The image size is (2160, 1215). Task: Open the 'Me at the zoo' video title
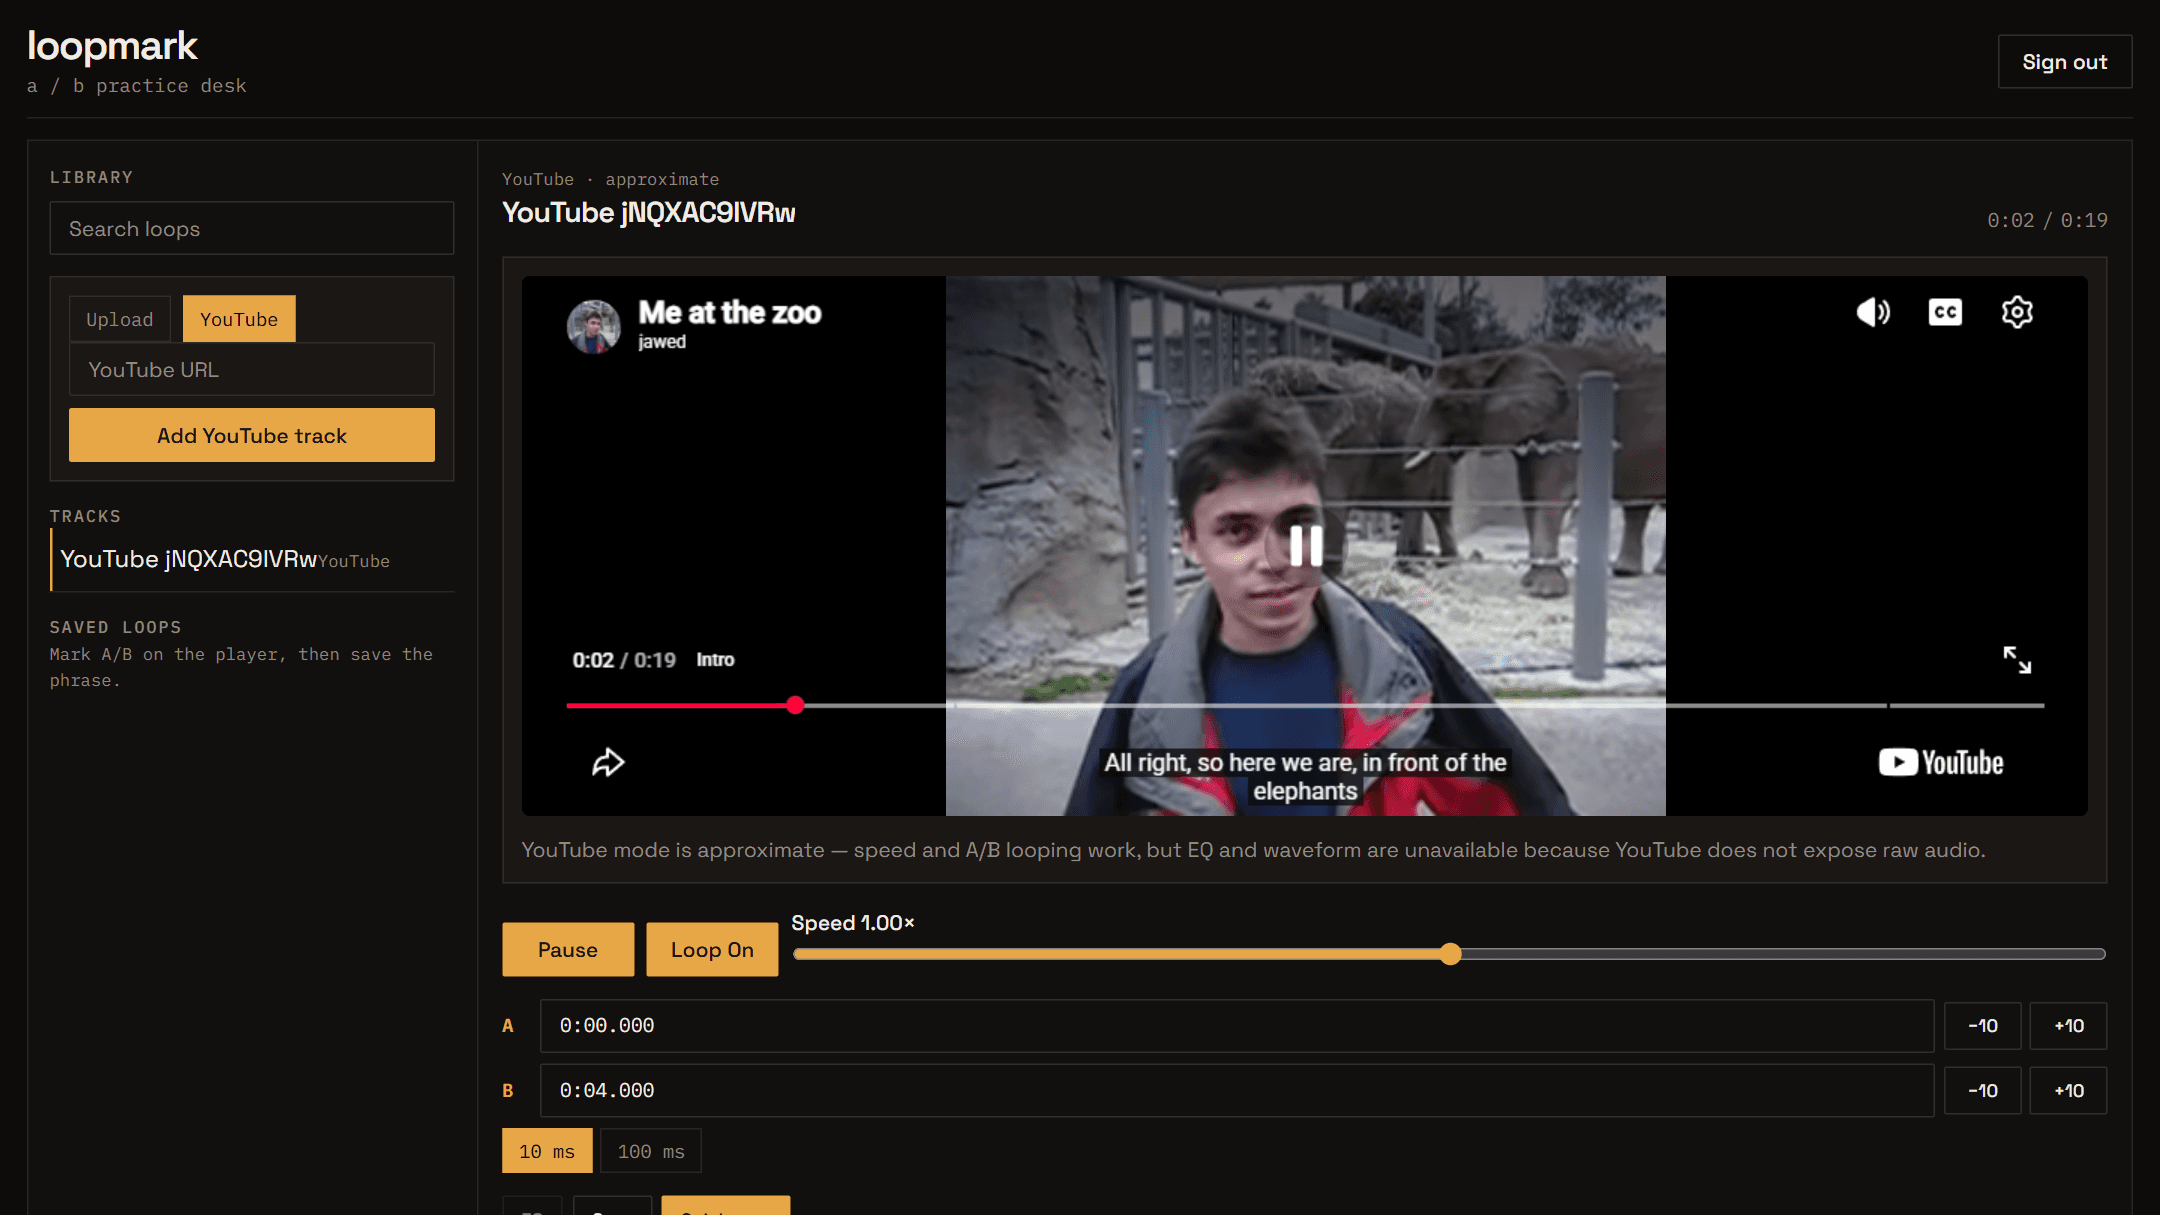(x=730, y=313)
